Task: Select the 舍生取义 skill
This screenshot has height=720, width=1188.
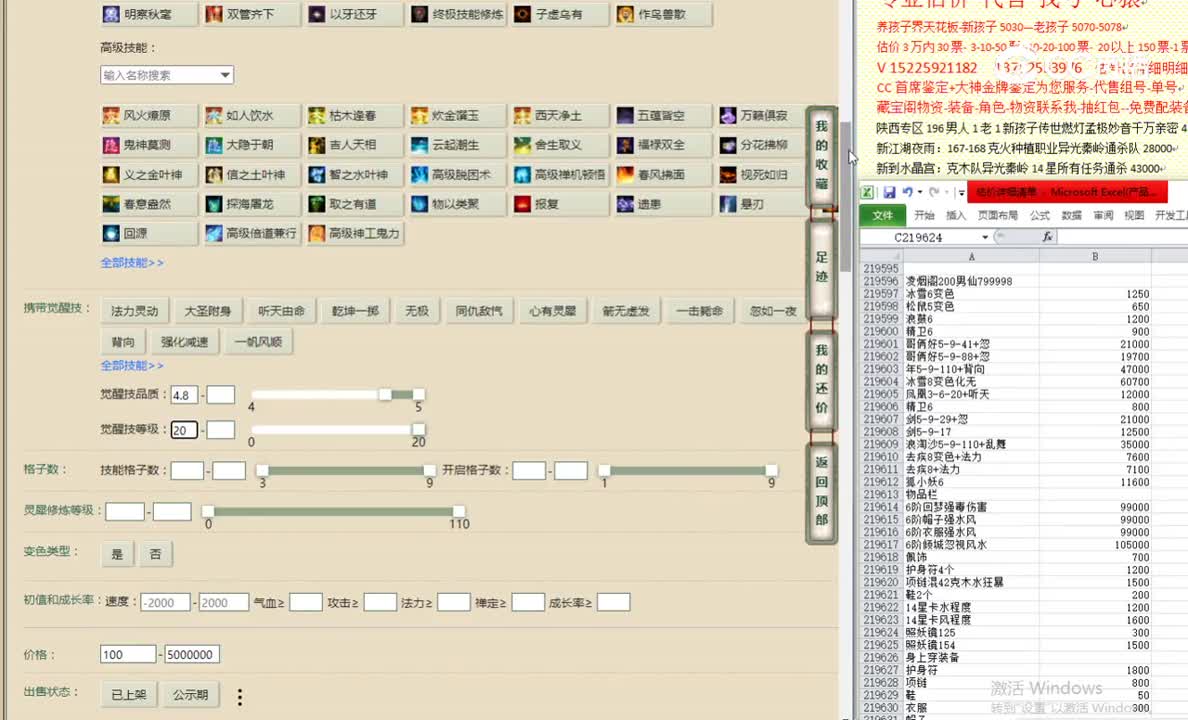Action: click(560, 145)
